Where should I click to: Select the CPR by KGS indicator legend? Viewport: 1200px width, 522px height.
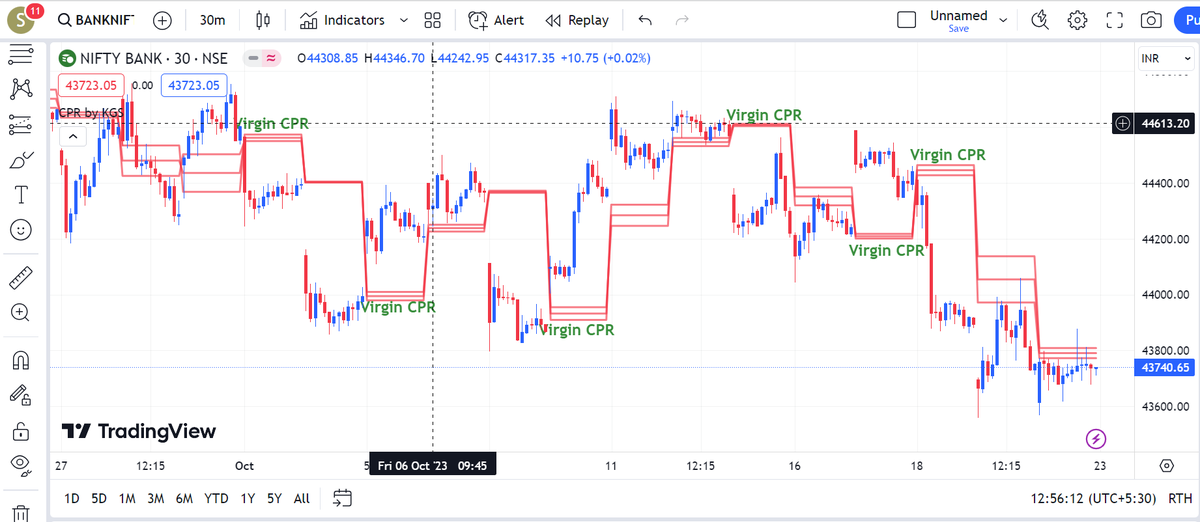(91, 112)
